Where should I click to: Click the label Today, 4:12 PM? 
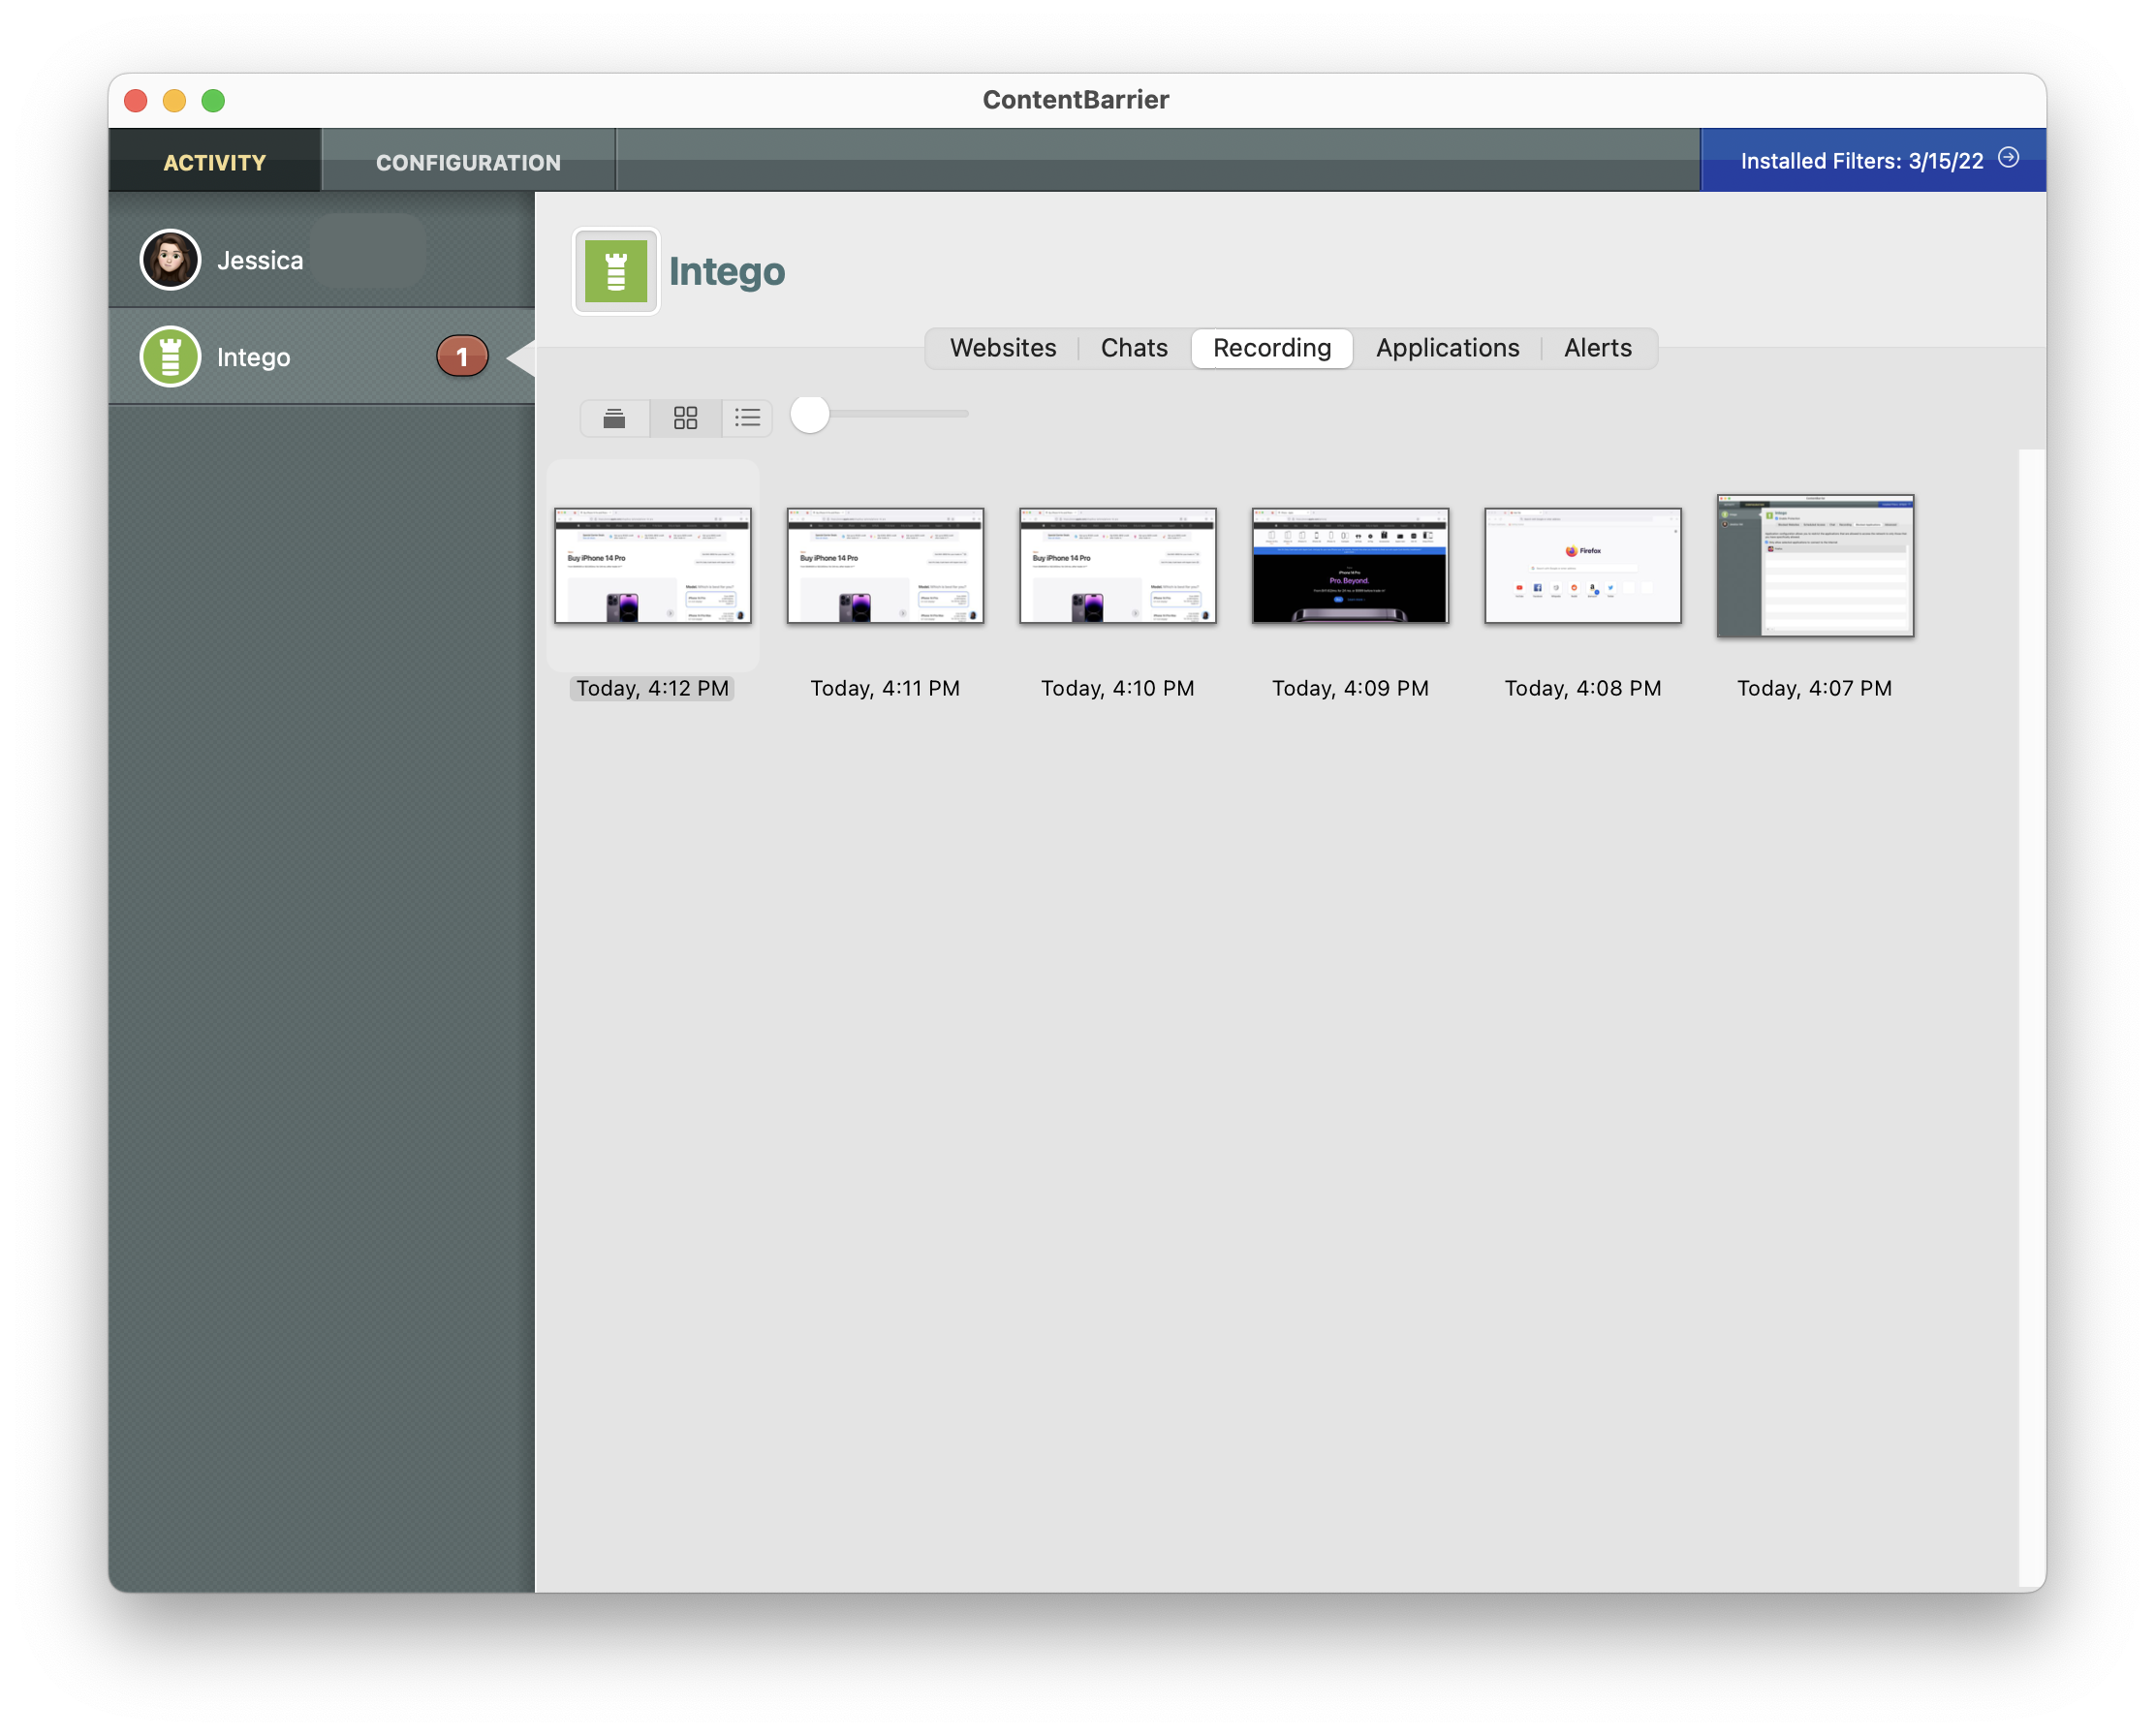652,689
